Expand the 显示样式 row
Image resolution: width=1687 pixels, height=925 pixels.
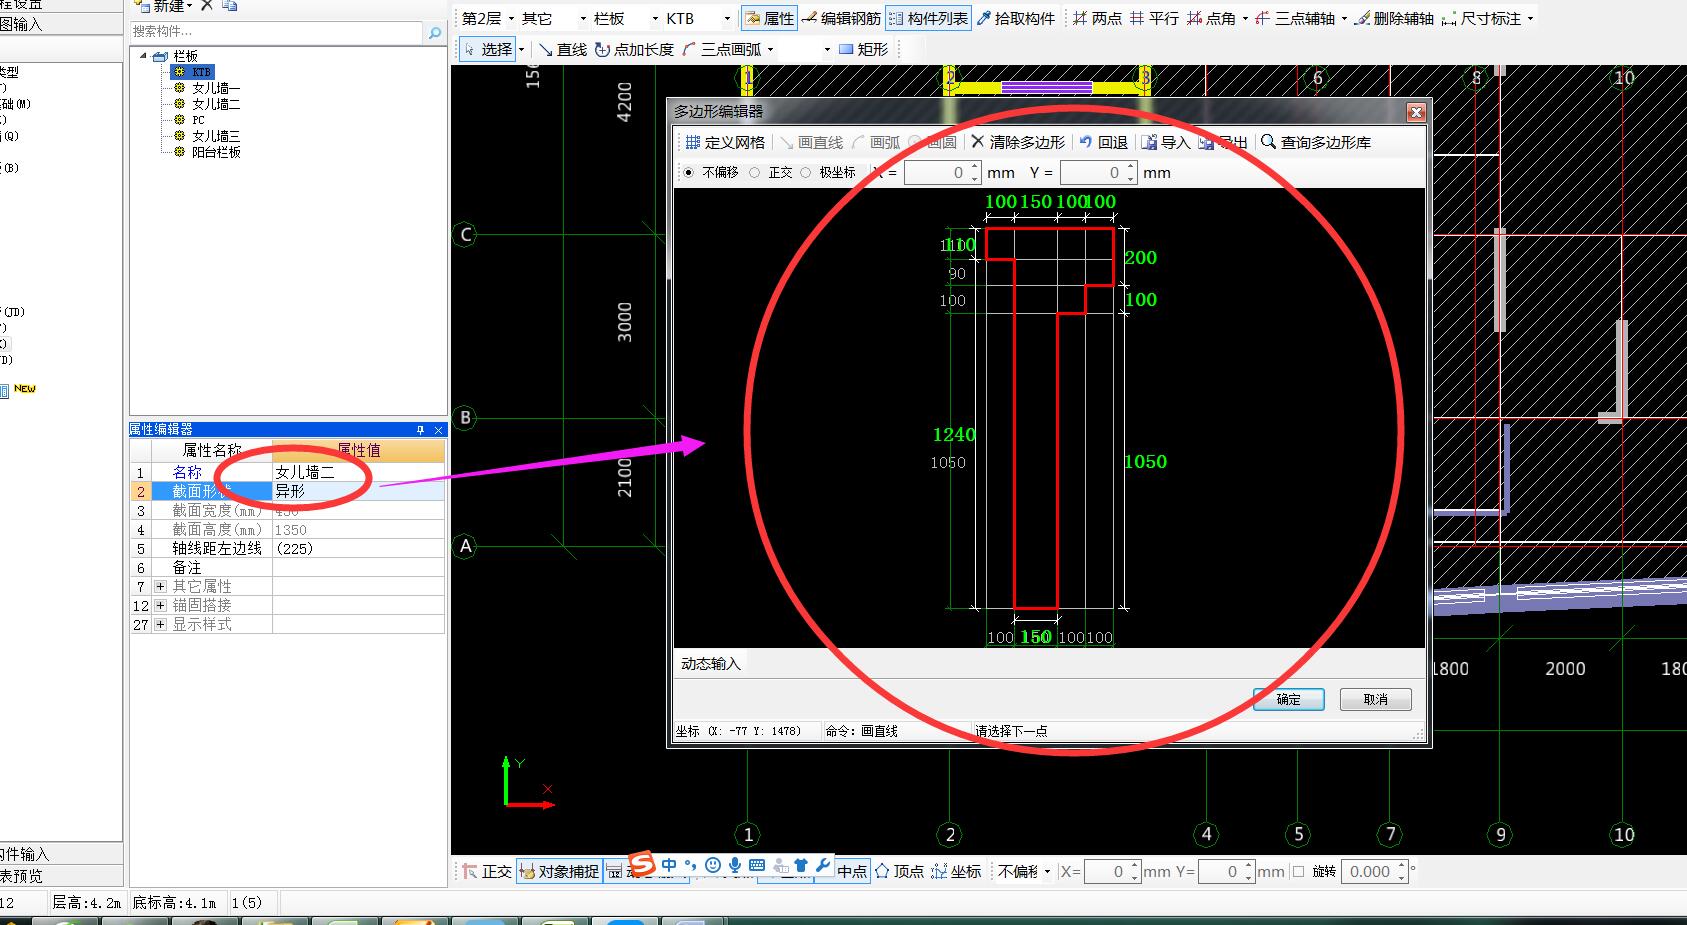160,624
